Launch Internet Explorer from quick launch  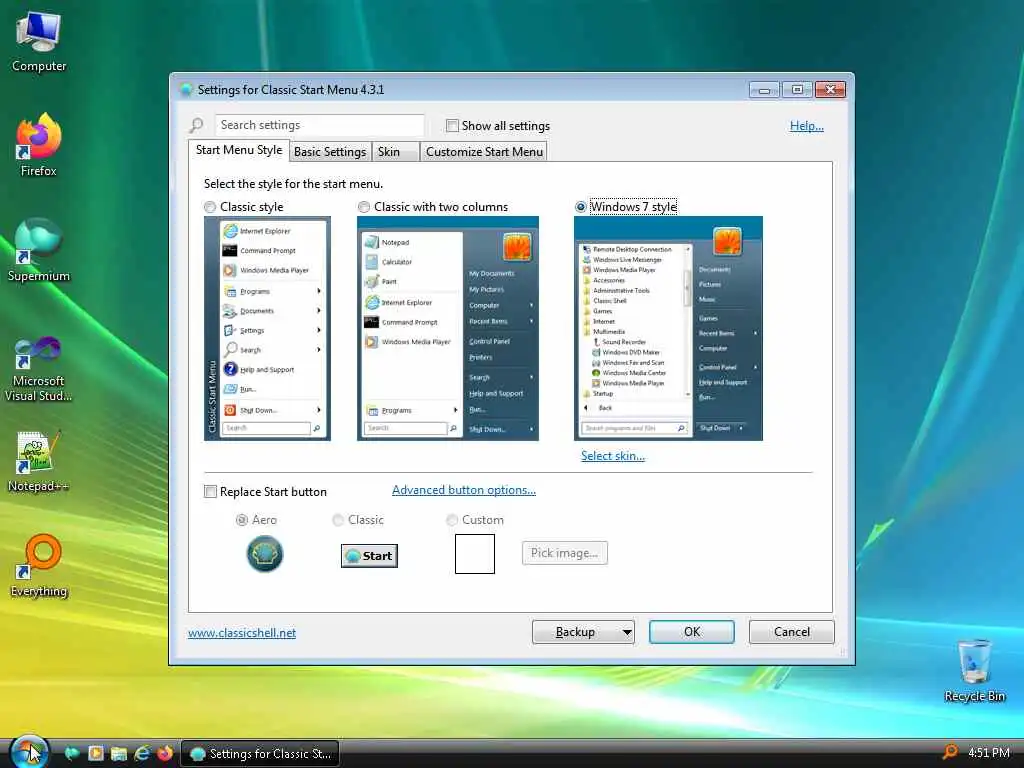pyautogui.click(x=142, y=754)
